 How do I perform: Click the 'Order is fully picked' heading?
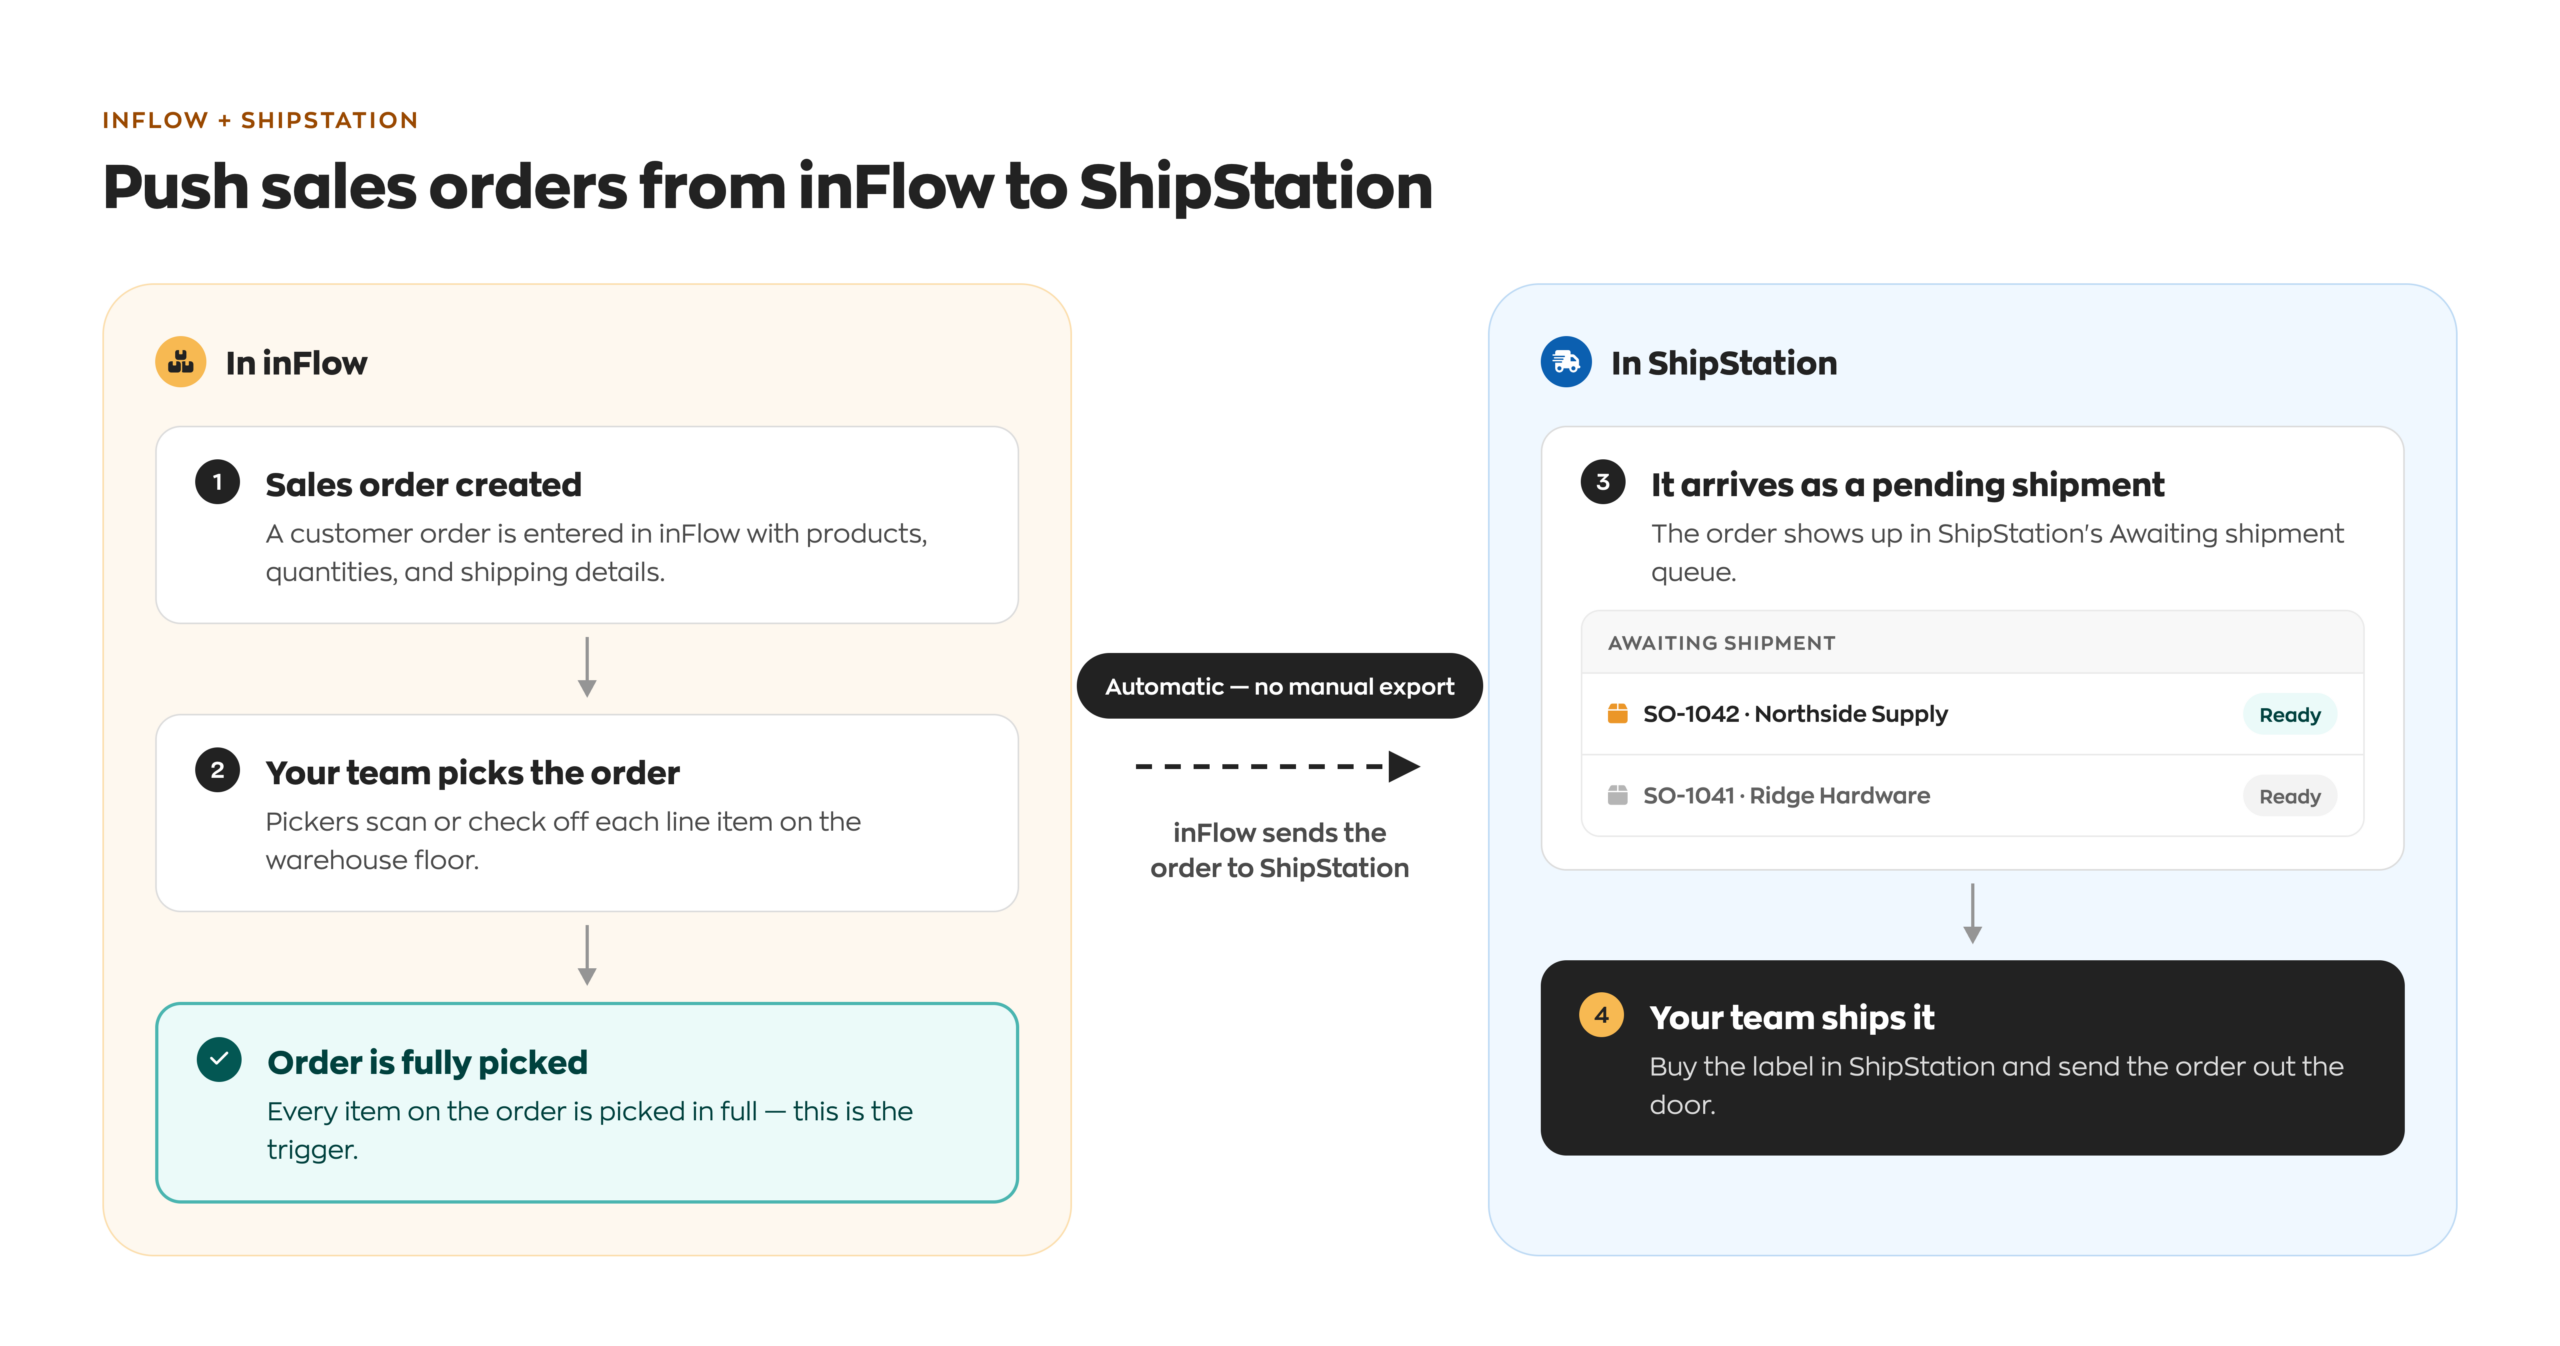427,1062
